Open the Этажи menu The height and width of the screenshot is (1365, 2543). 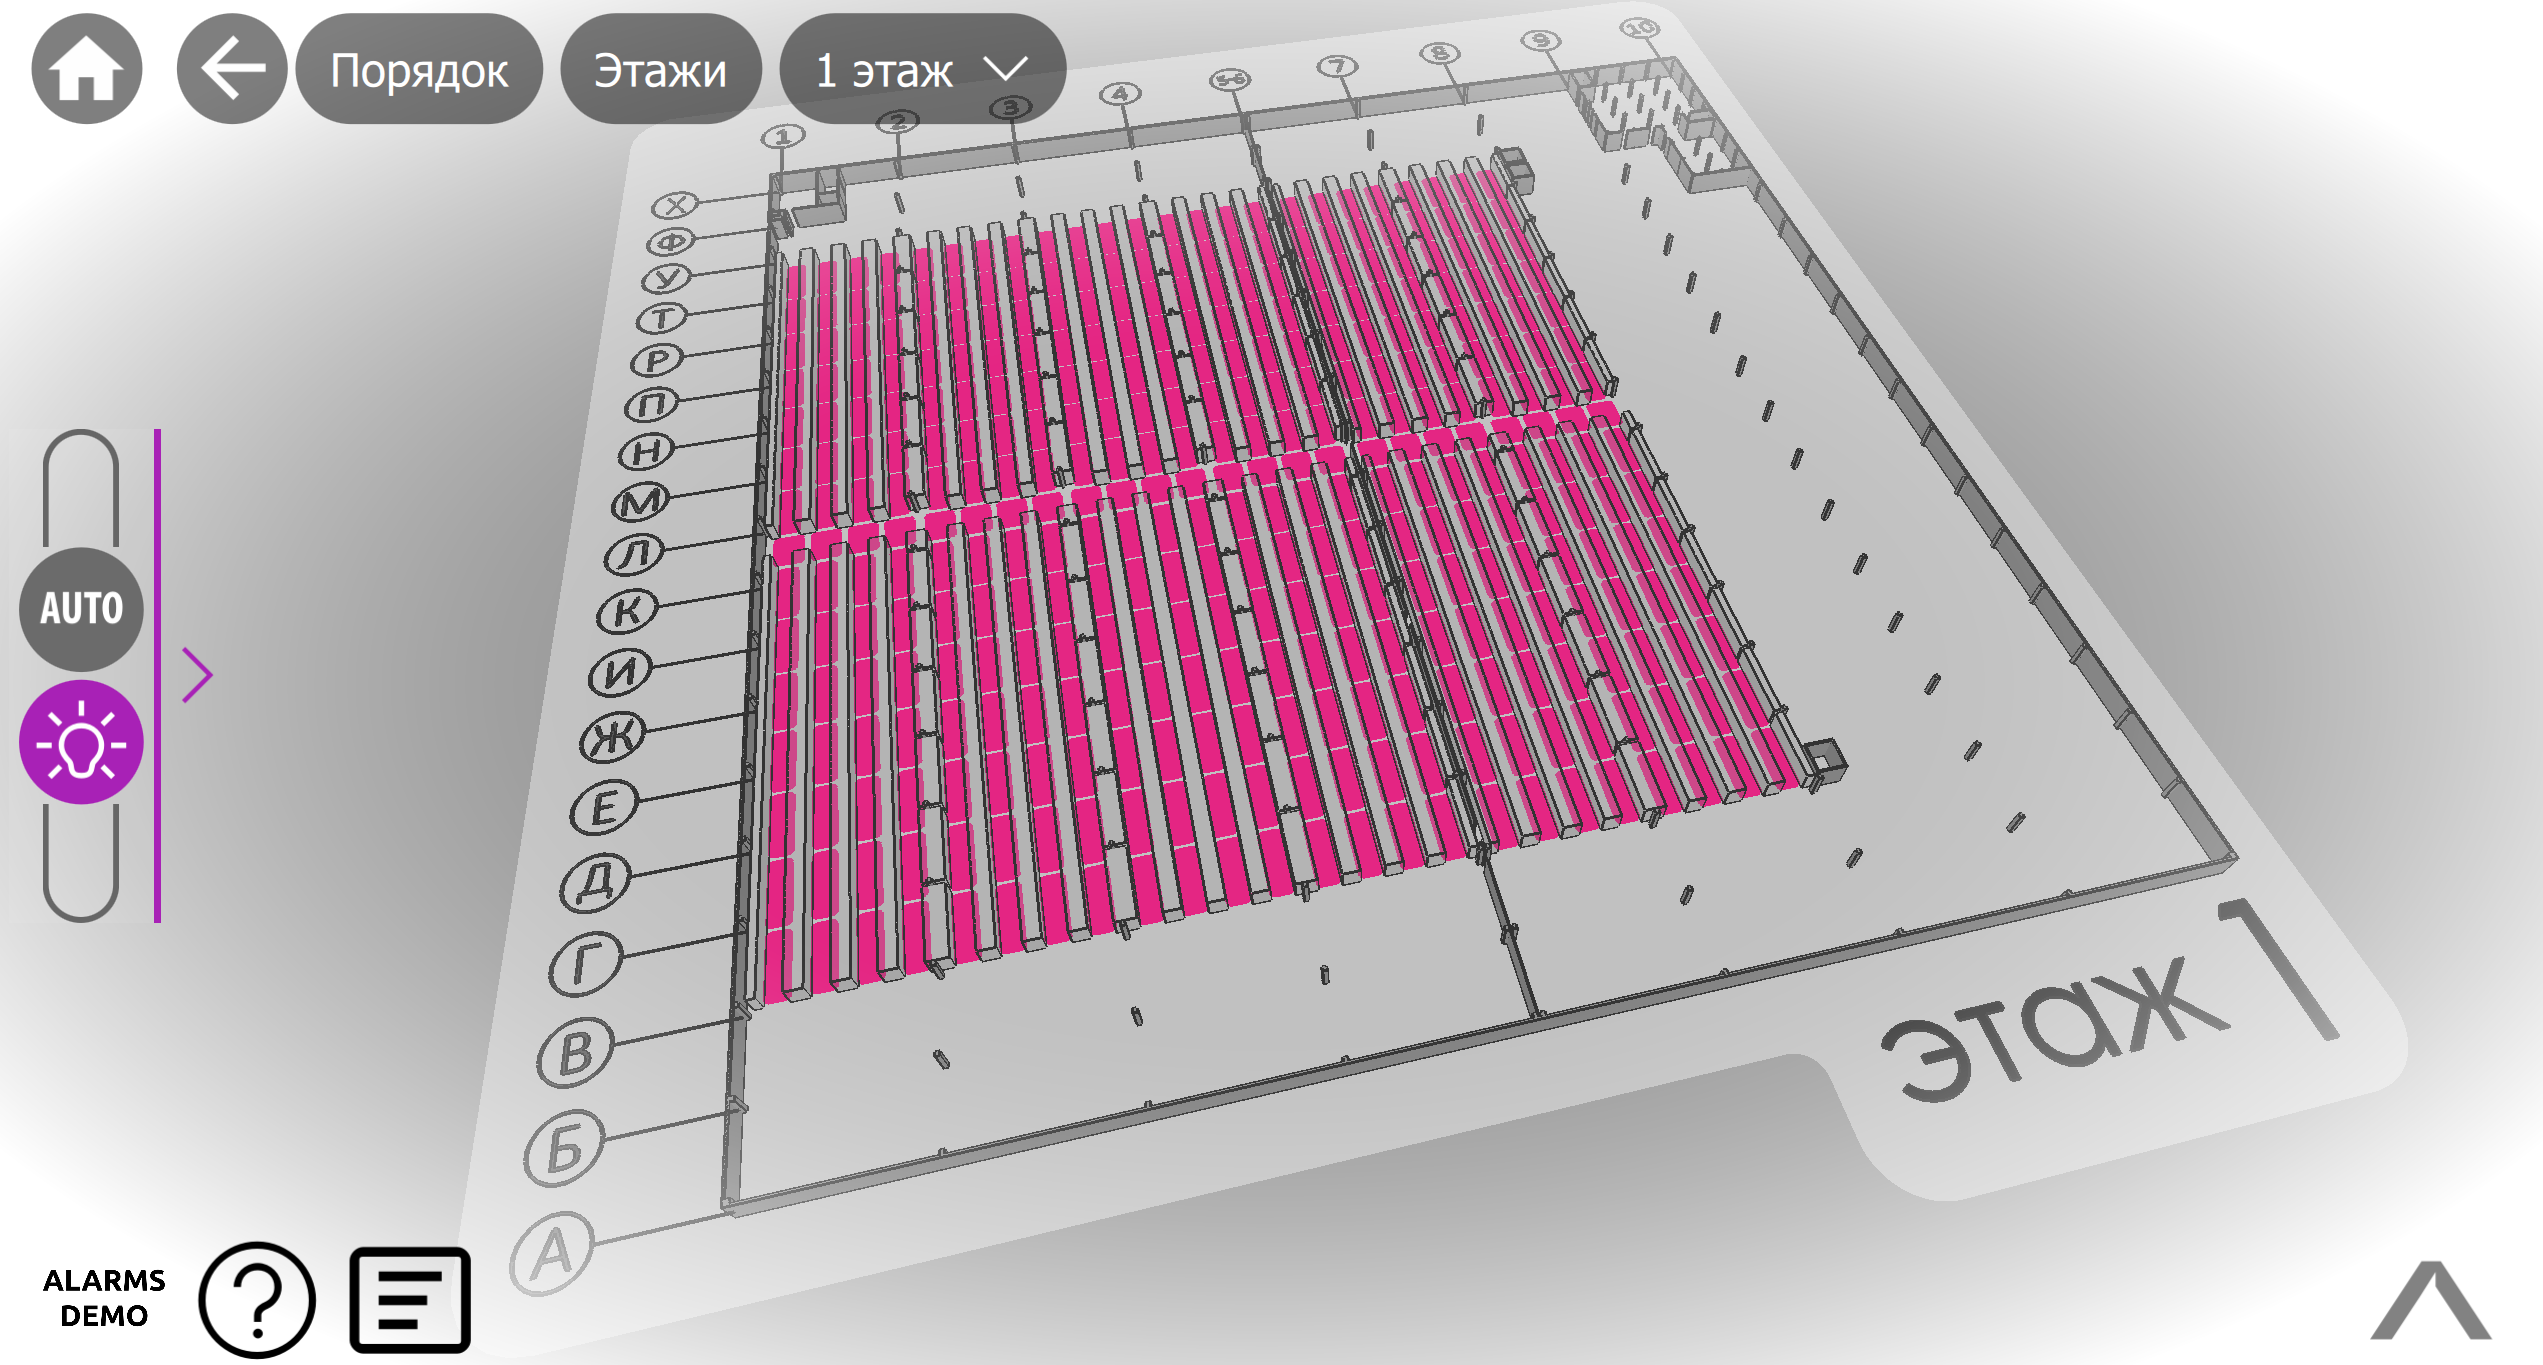(660, 70)
